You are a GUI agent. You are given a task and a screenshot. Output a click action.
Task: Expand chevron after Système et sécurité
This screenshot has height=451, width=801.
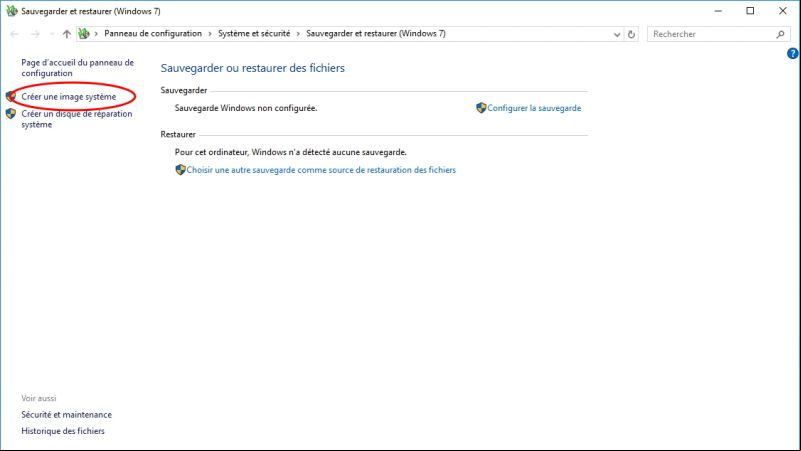coord(298,34)
